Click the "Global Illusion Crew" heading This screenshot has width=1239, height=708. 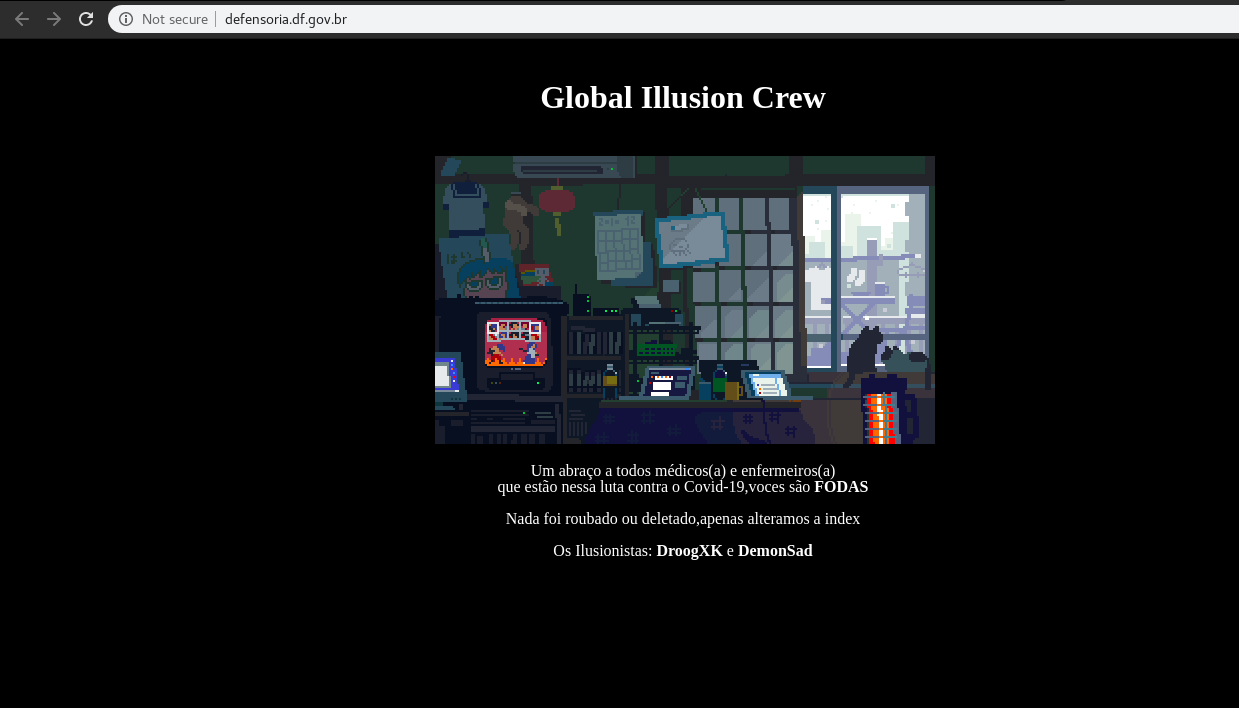pos(683,97)
